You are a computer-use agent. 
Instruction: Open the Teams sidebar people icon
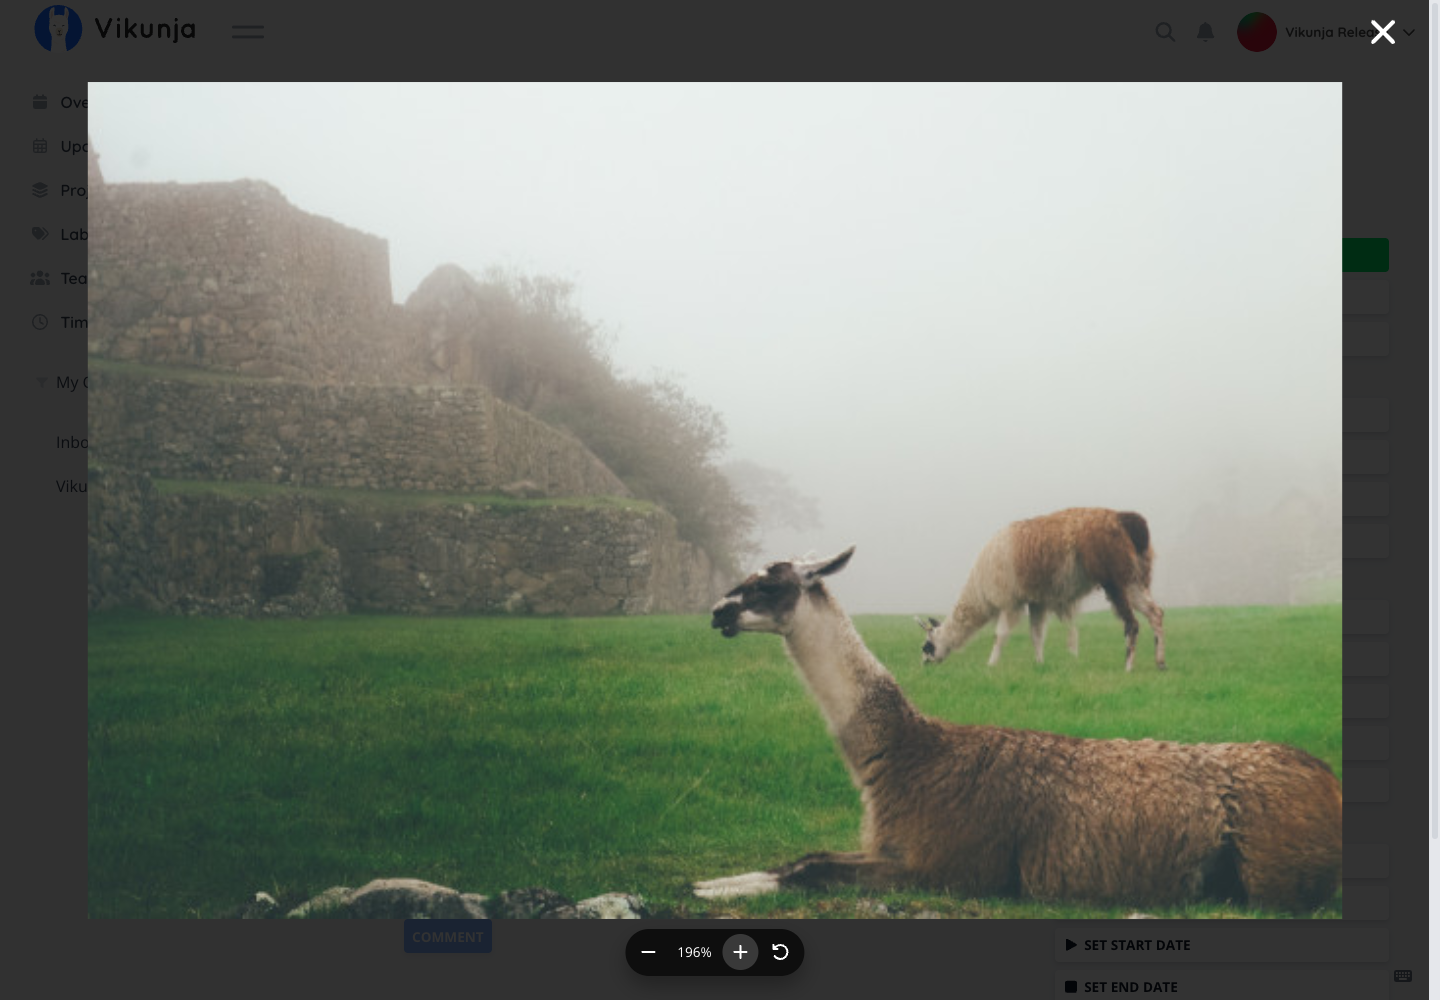[40, 278]
